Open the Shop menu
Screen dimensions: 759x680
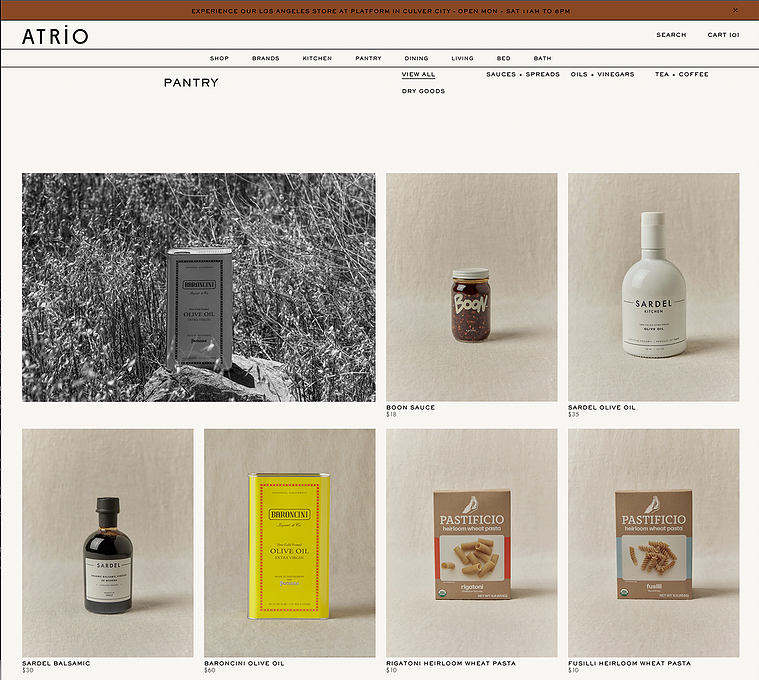click(x=219, y=58)
